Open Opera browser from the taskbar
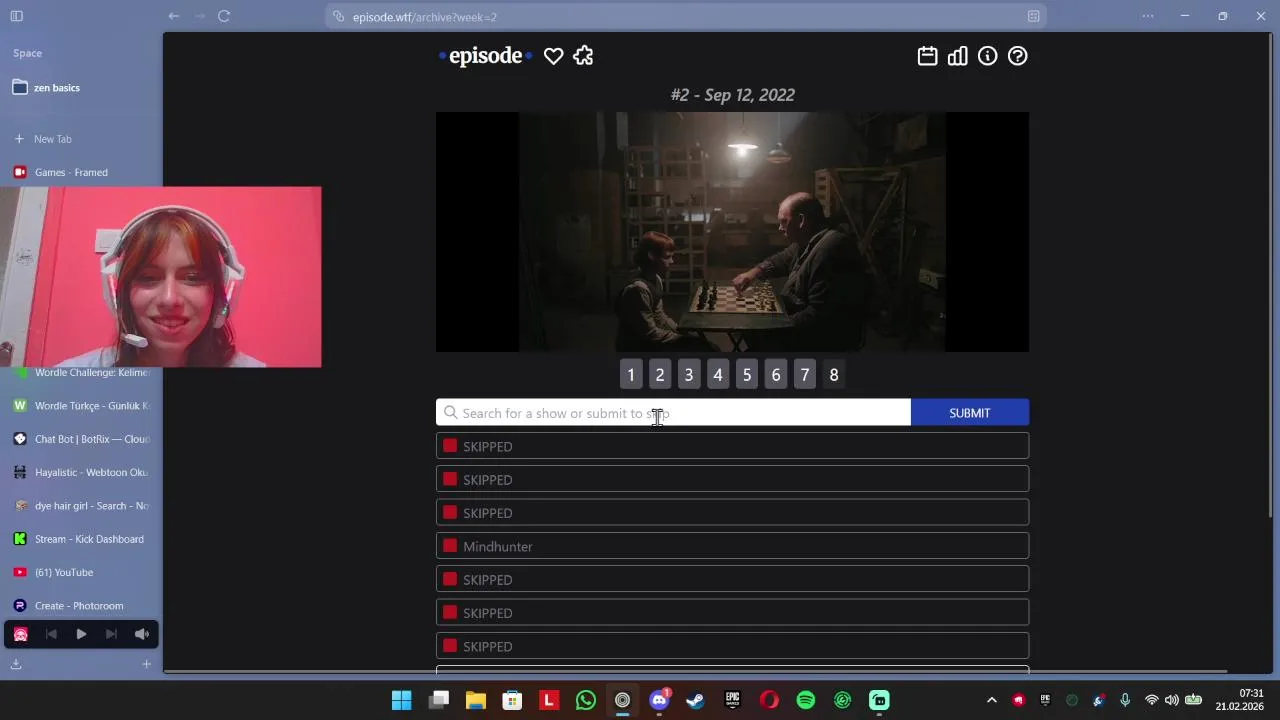 [769, 700]
